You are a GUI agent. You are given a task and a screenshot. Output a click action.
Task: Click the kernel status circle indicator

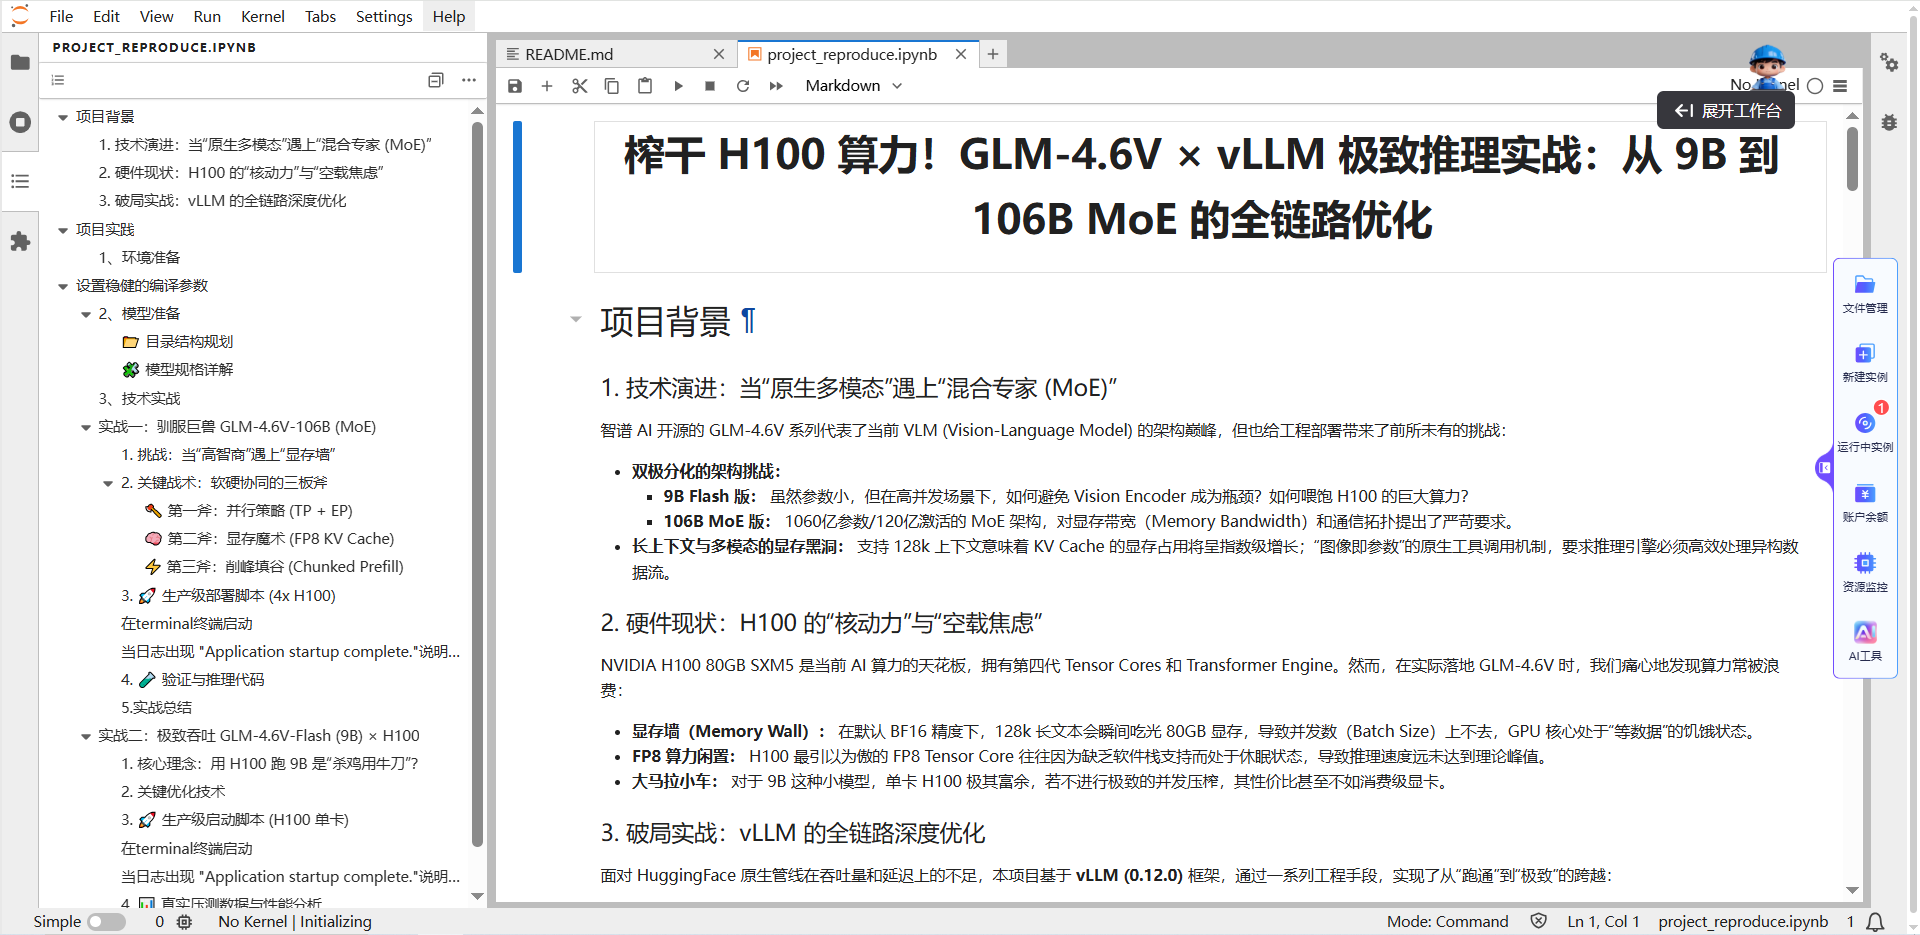pyautogui.click(x=1815, y=86)
